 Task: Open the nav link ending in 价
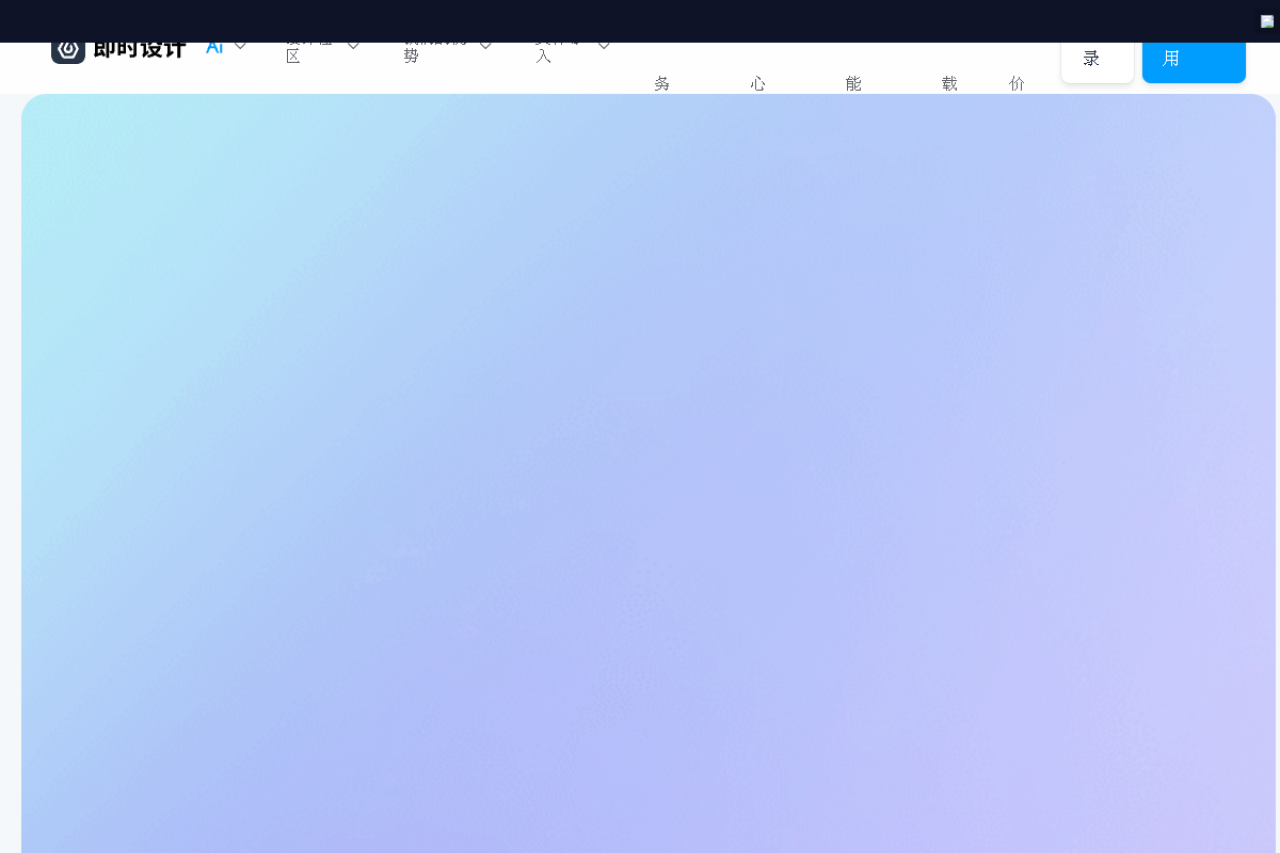pyautogui.click(x=1017, y=84)
